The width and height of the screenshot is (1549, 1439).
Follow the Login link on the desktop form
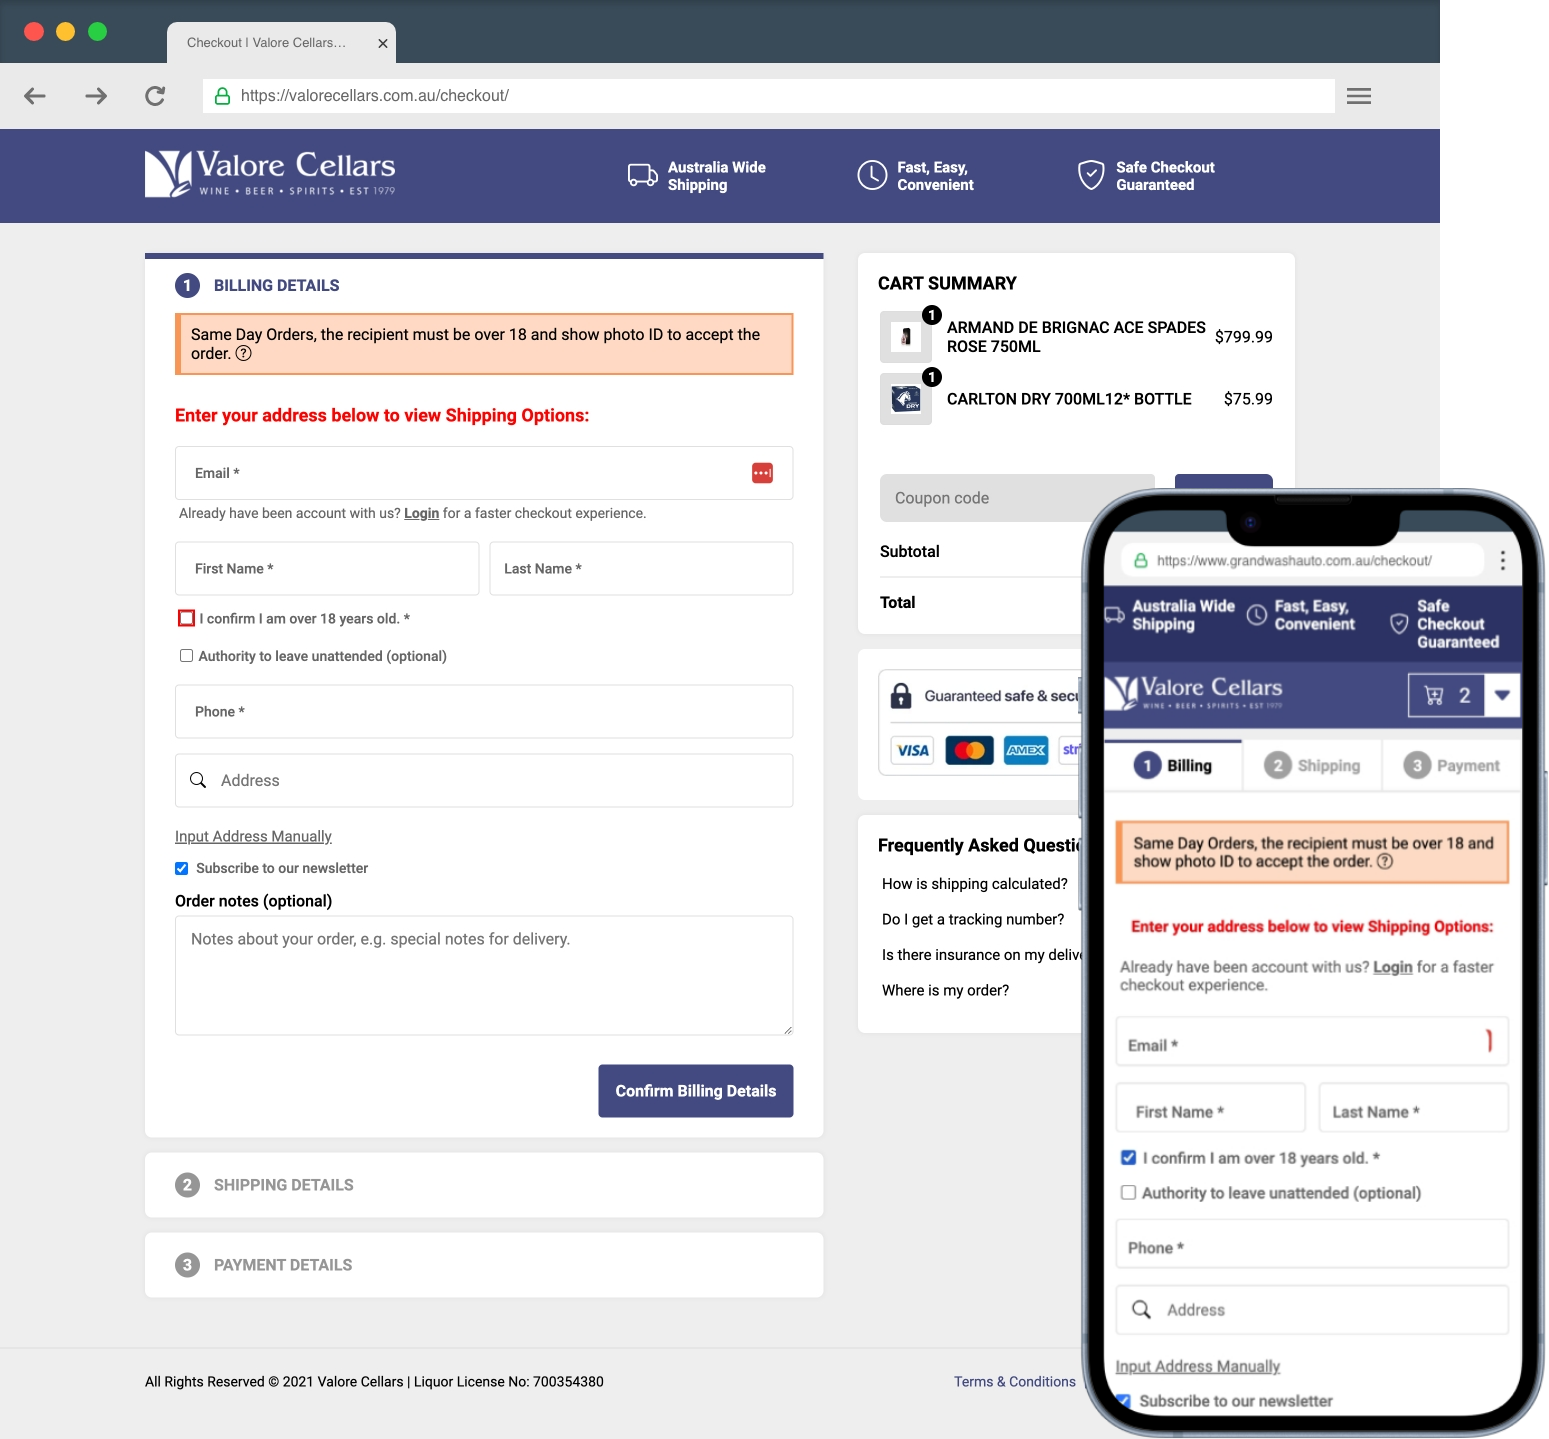point(422,513)
